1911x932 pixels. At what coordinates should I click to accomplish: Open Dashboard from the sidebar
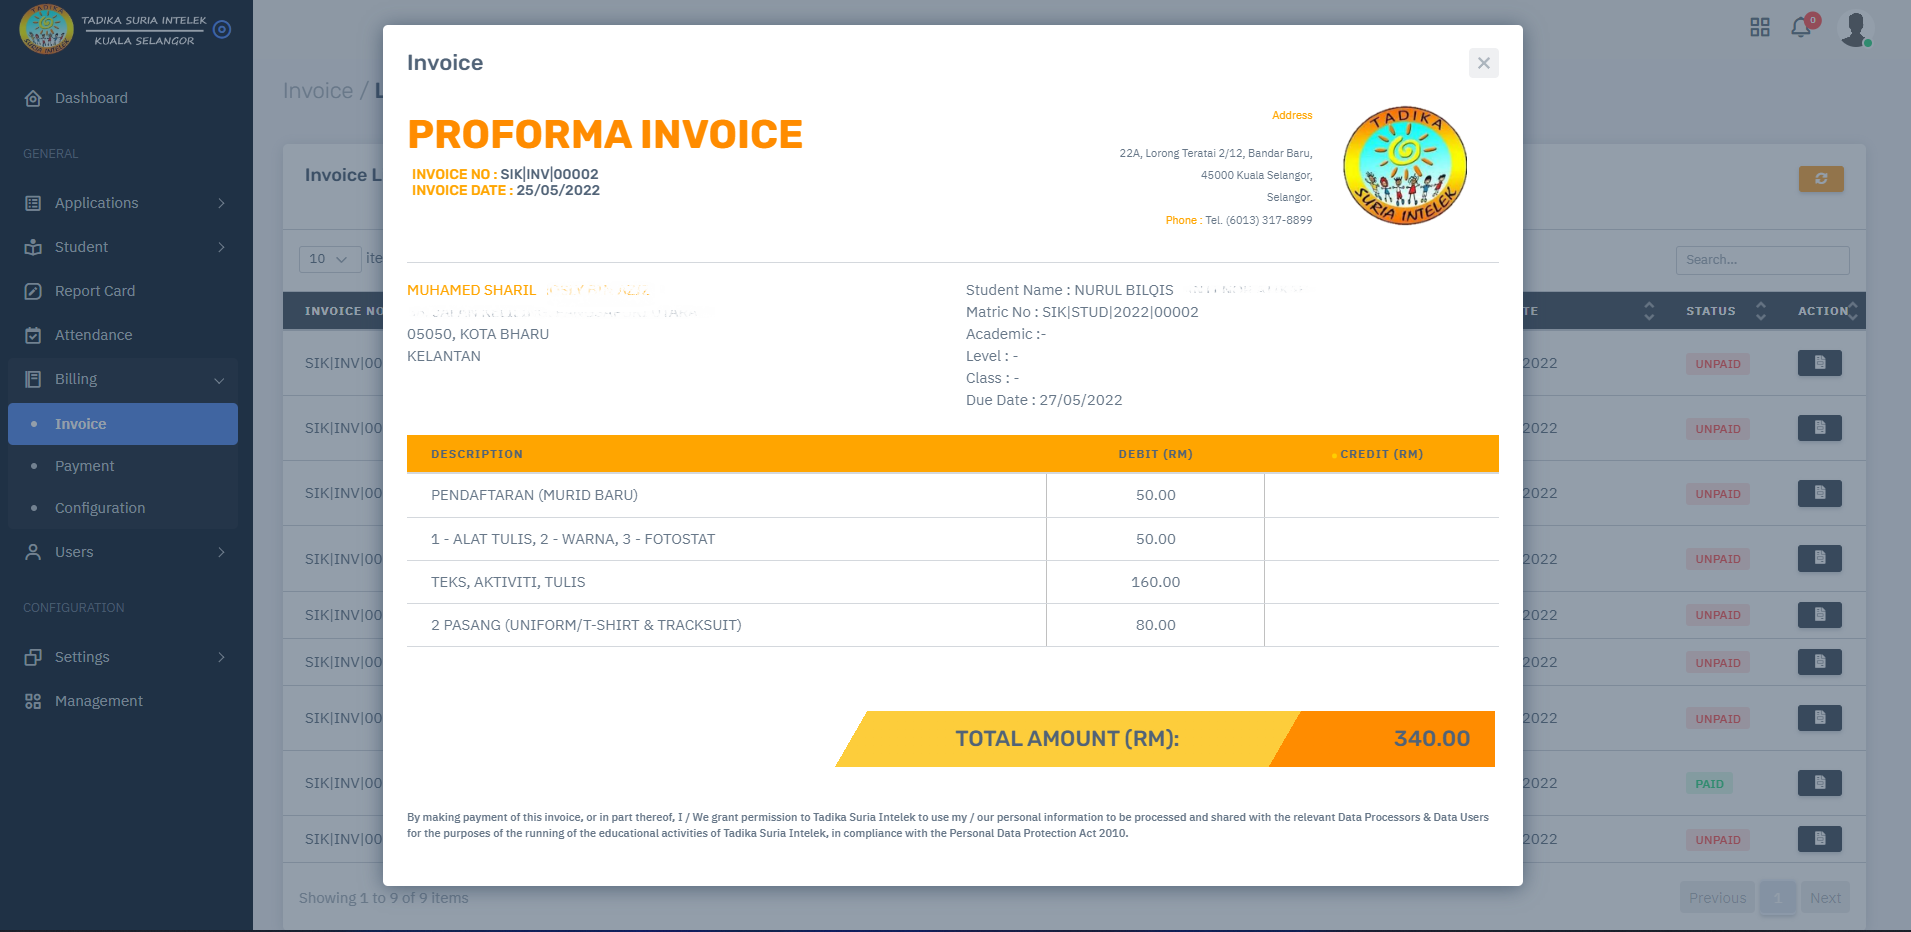(x=91, y=98)
